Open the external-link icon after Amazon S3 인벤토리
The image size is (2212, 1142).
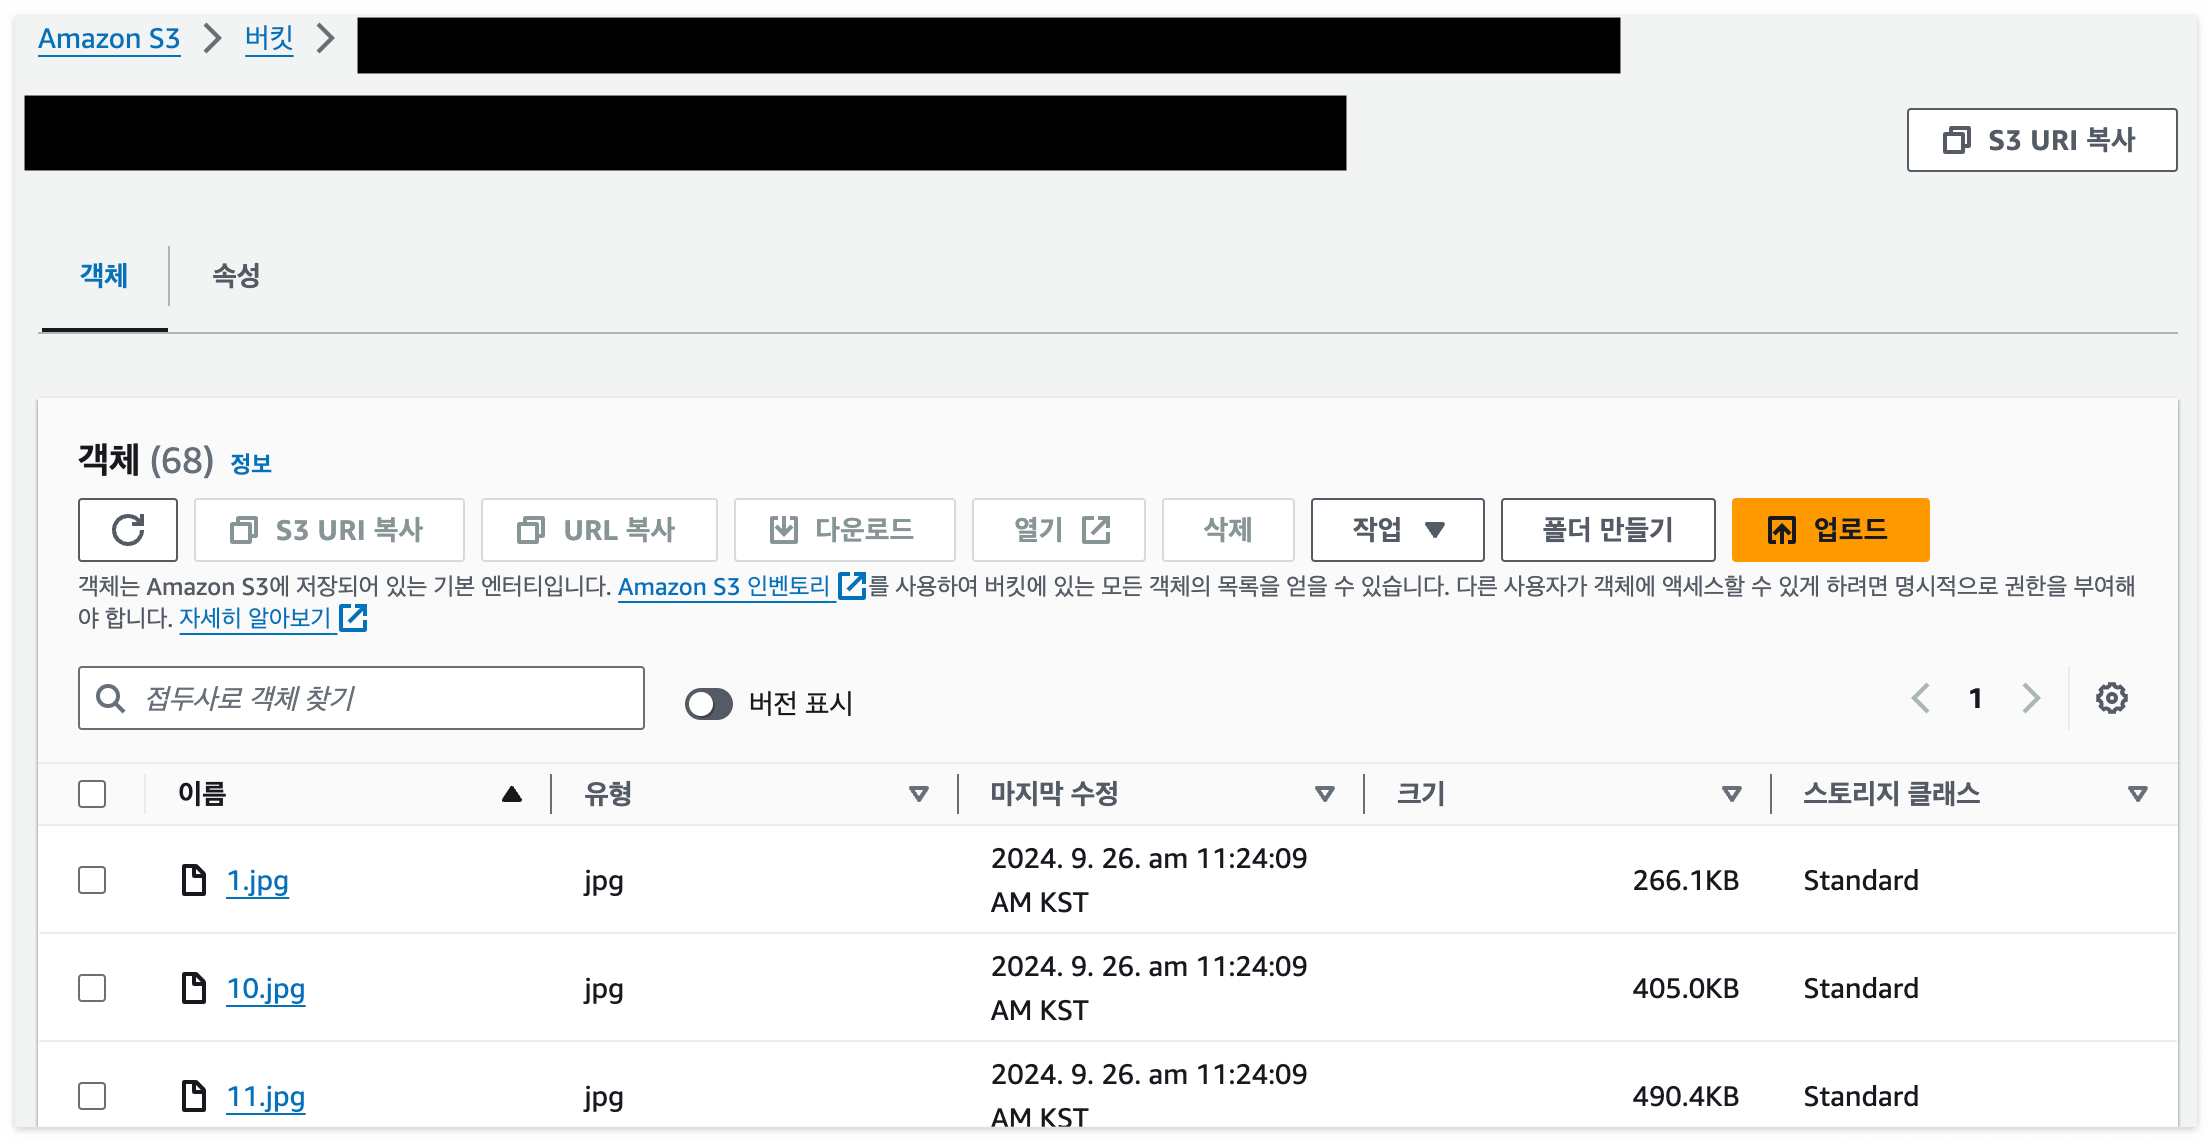(852, 586)
